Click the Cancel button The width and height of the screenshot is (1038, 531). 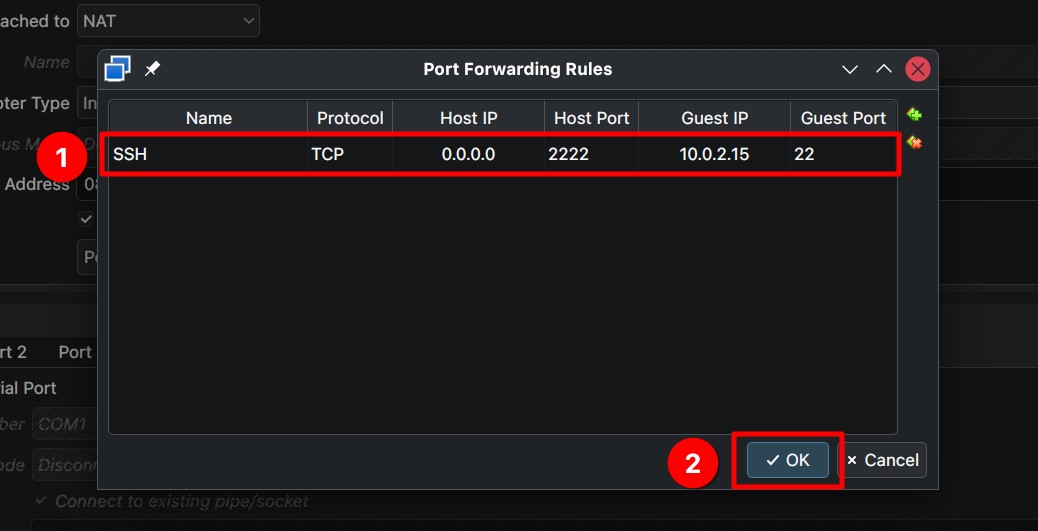[882, 460]
